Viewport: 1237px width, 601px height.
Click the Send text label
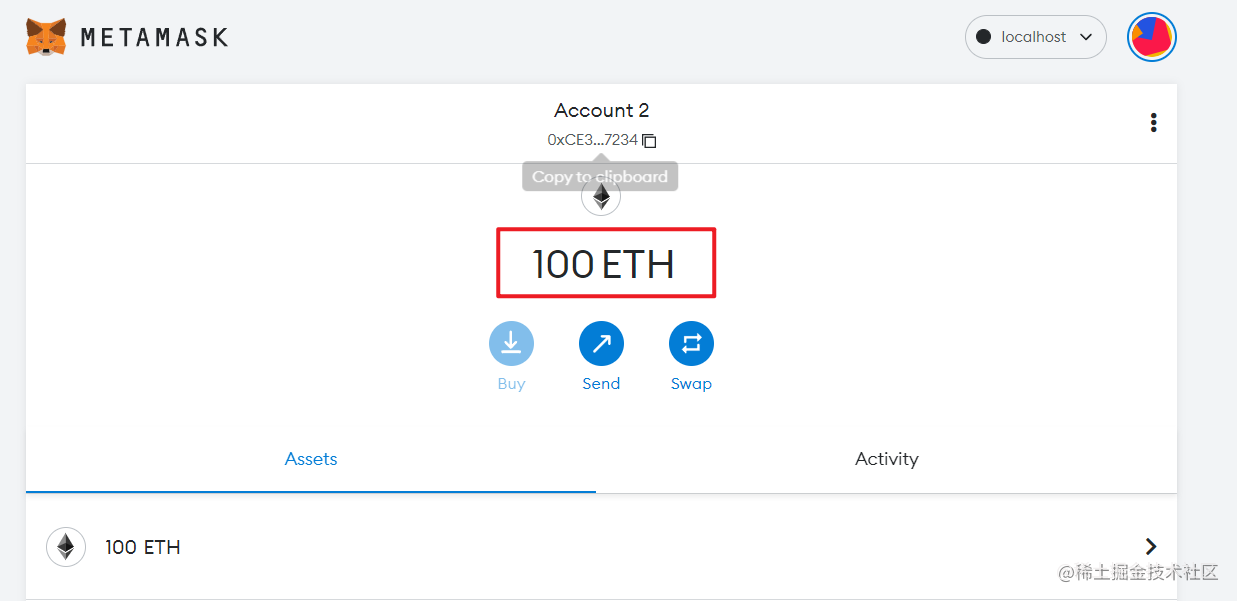[601, 384]
